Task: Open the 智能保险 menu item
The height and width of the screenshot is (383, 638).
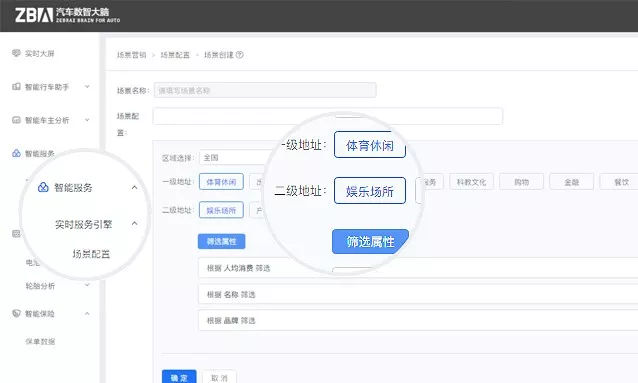Action: 39,314
